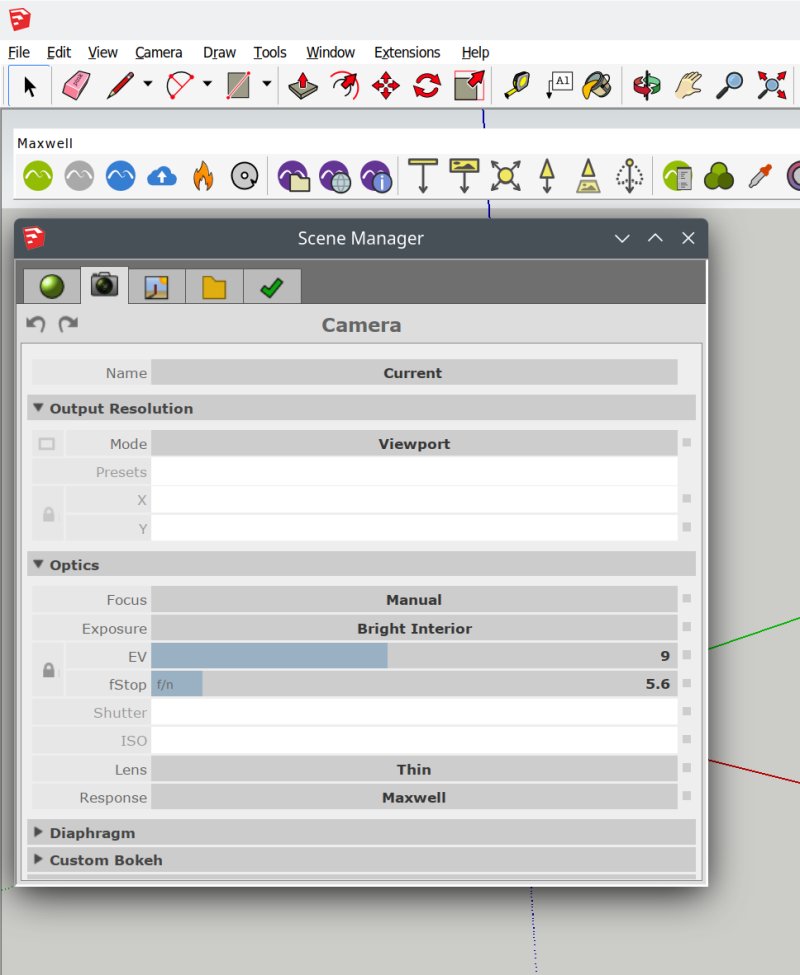Open Pencil tool dropdown arrow
Image resolution: width=800 pixels, height=975 pixels.
click(148, 83)
